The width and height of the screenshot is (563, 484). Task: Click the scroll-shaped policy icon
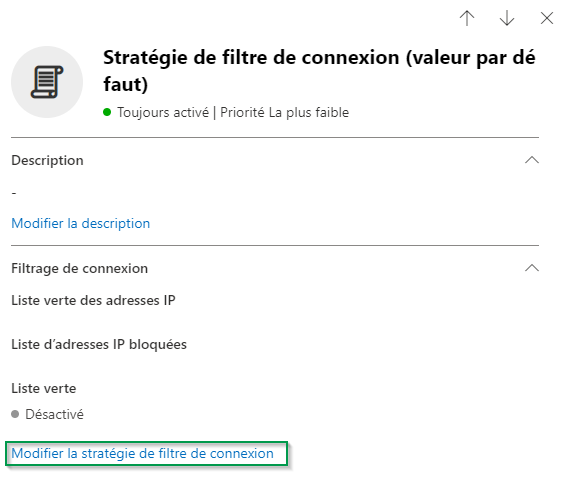click(47, 82)
